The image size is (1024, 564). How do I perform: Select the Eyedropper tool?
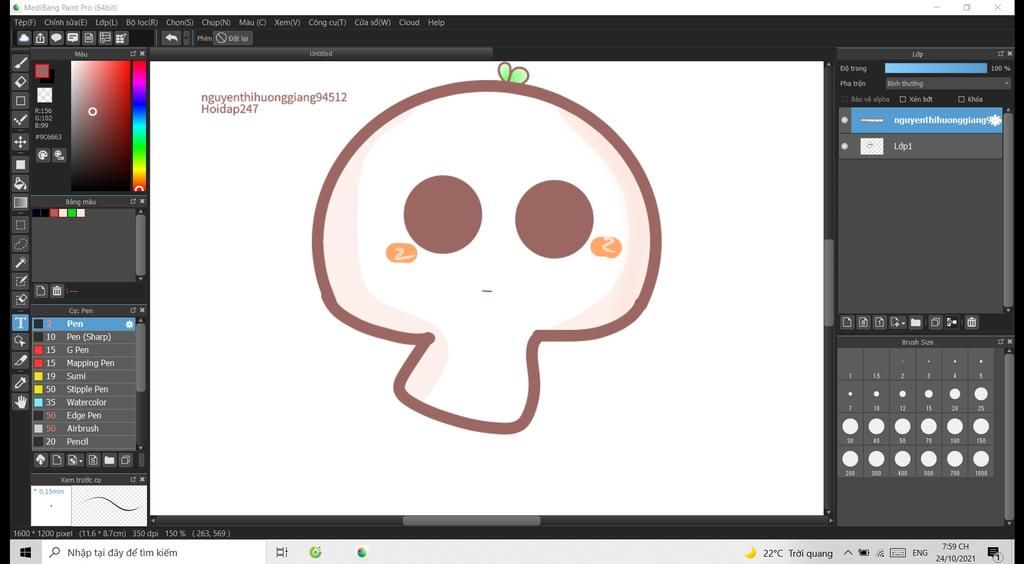pos(20,383)
